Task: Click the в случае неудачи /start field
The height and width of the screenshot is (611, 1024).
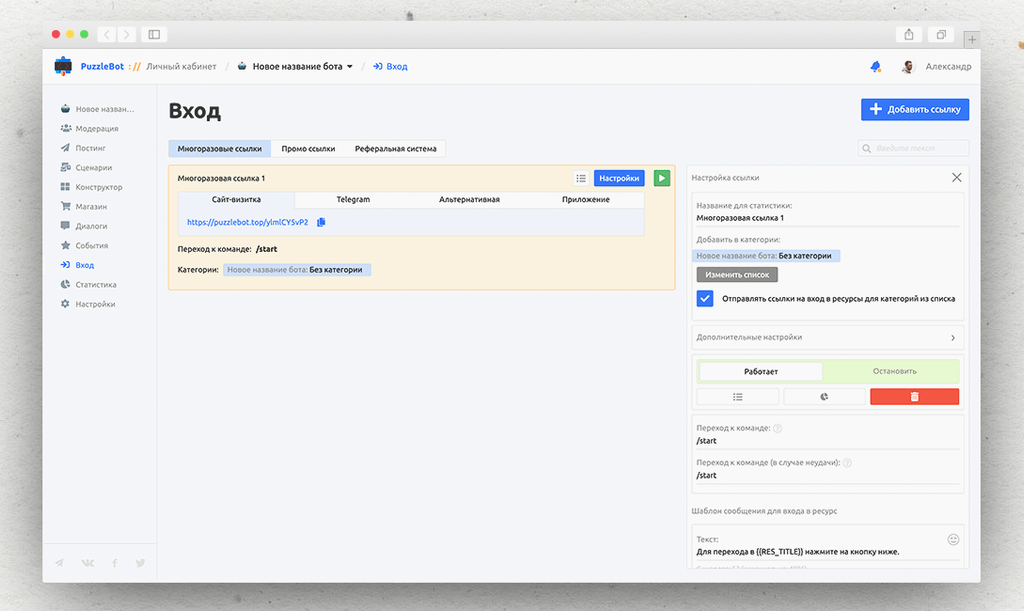Action: (x=827, y=476)
